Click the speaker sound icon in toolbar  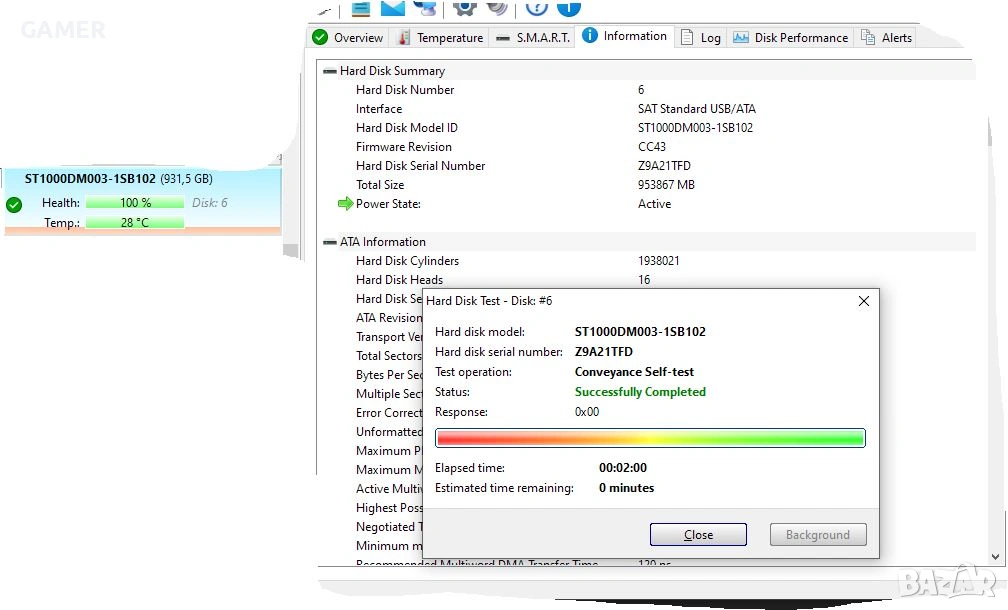[497, 7]
